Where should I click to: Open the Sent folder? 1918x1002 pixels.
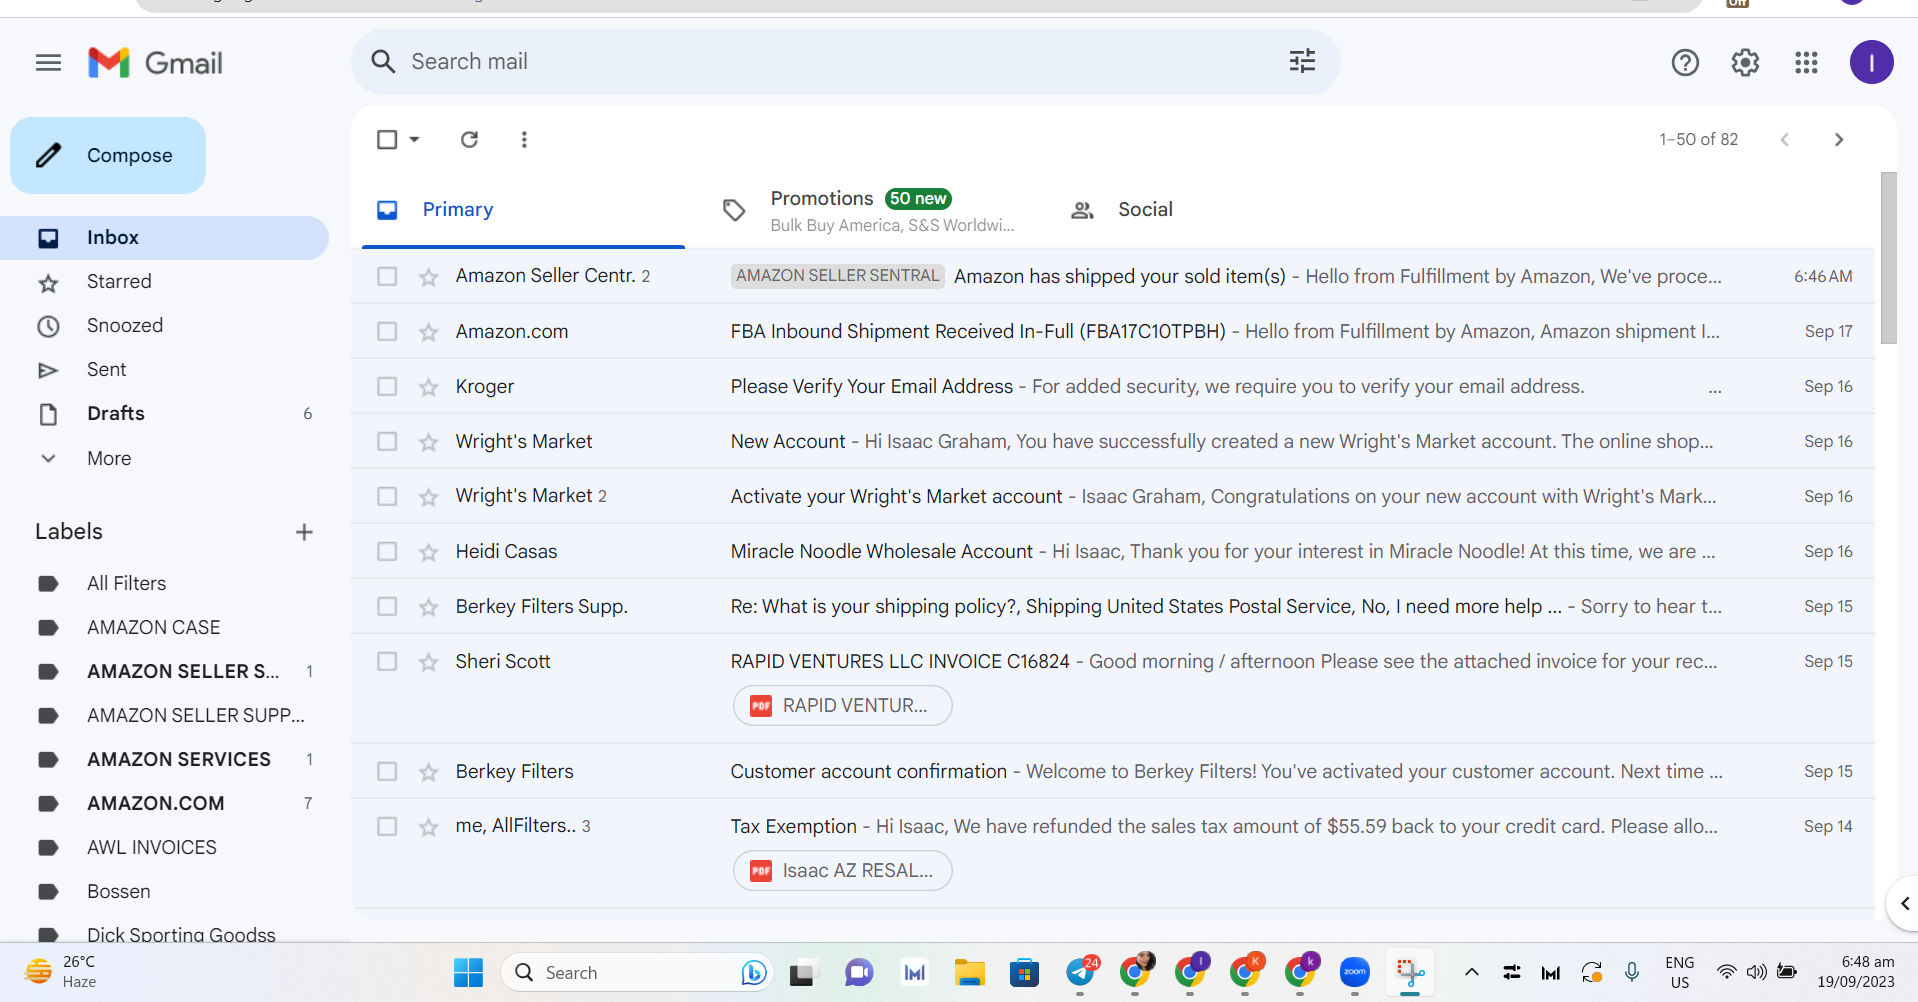(x=164, y=370)
